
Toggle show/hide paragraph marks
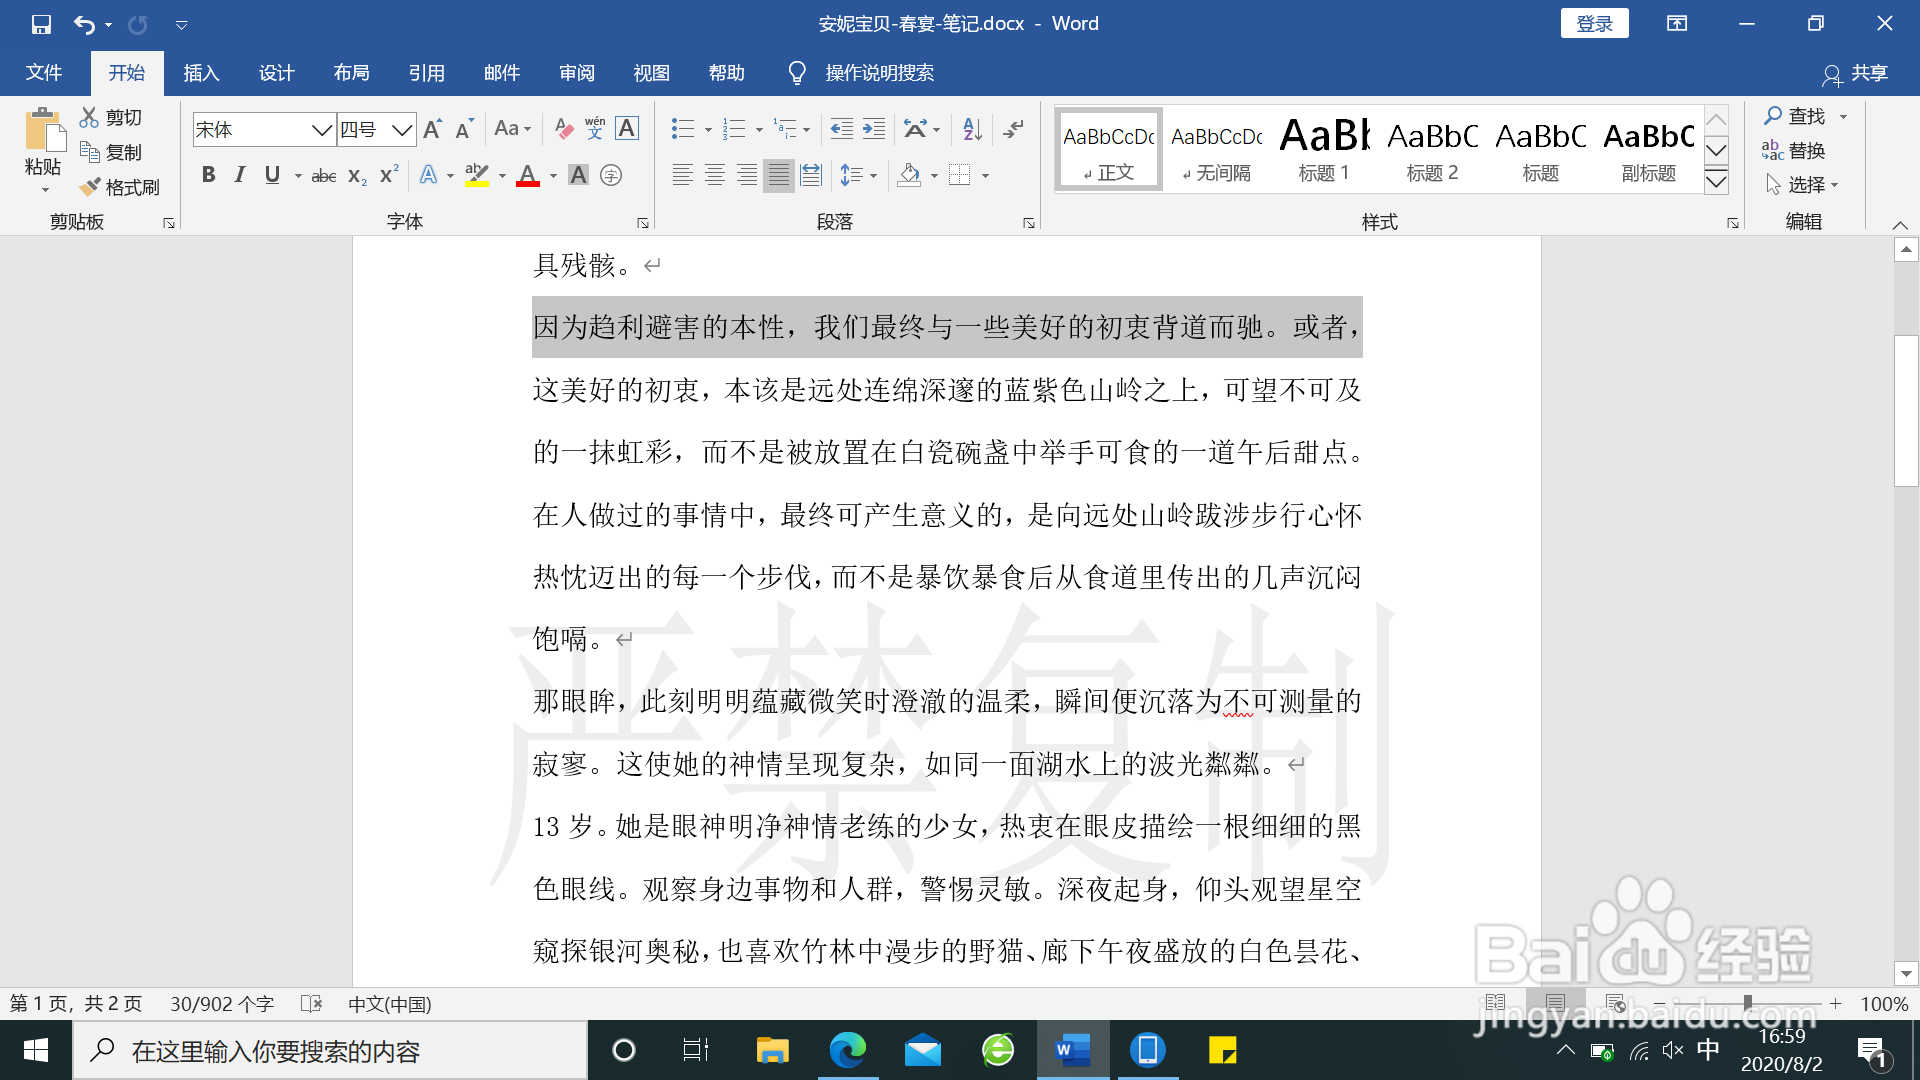tap(1013, 129)
